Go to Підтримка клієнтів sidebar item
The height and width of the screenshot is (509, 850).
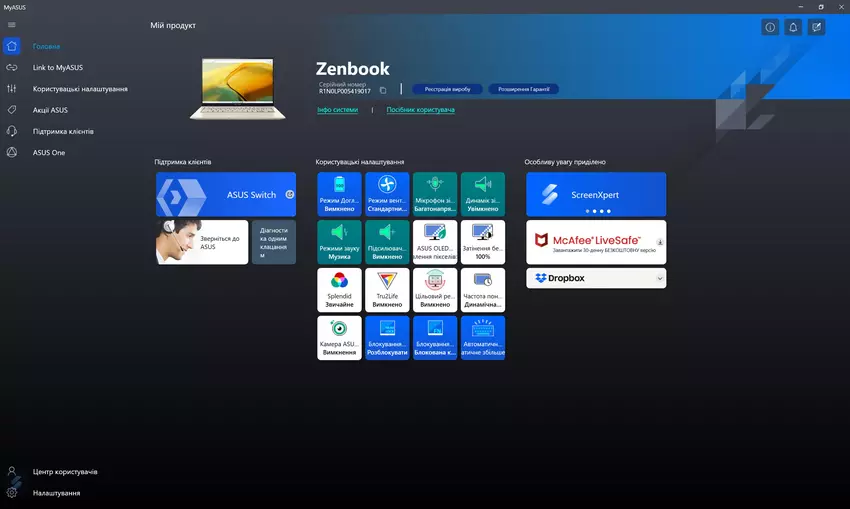pos(63,131)
